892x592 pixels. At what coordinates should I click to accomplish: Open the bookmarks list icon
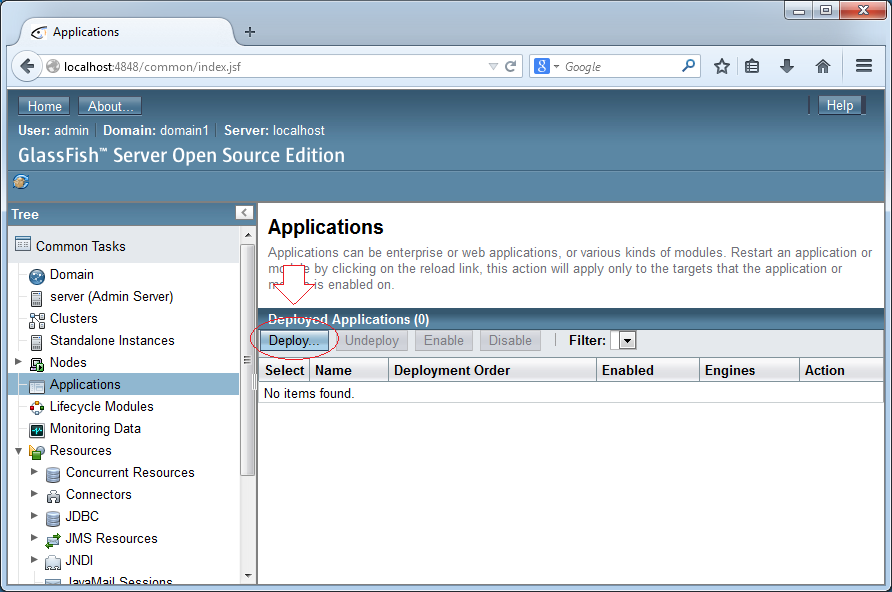pos(752,67)
